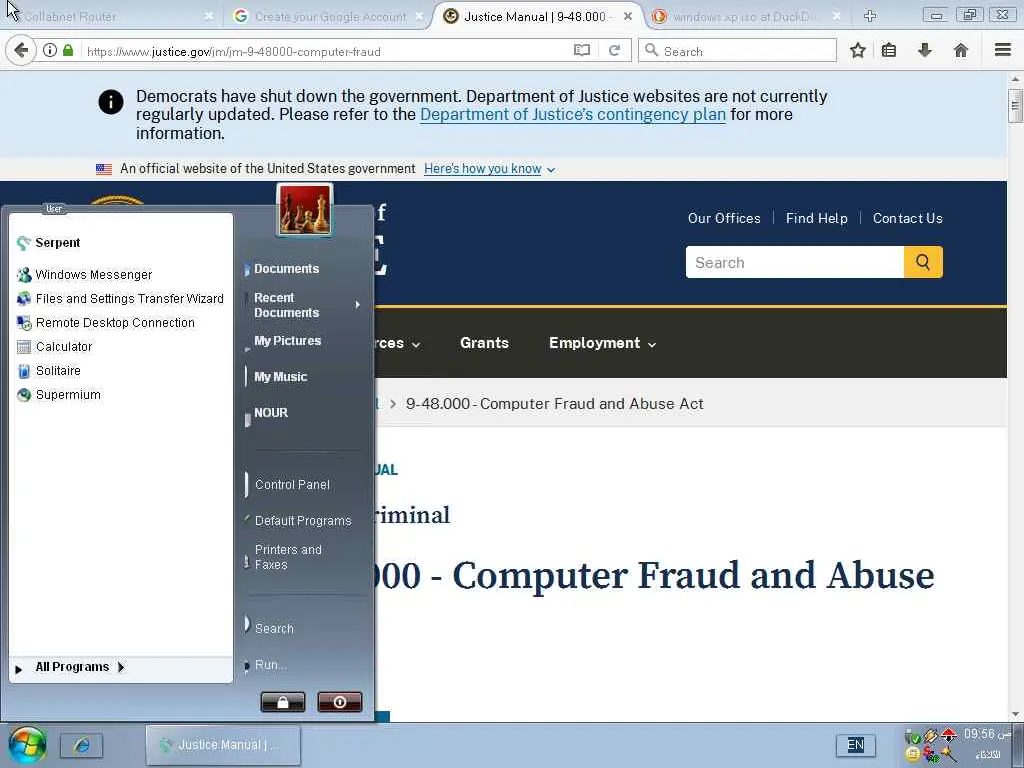Switch to windows xp iso DuckDuckGo tab
This screenshot has width=1024, height=768.
click(744, 17)
